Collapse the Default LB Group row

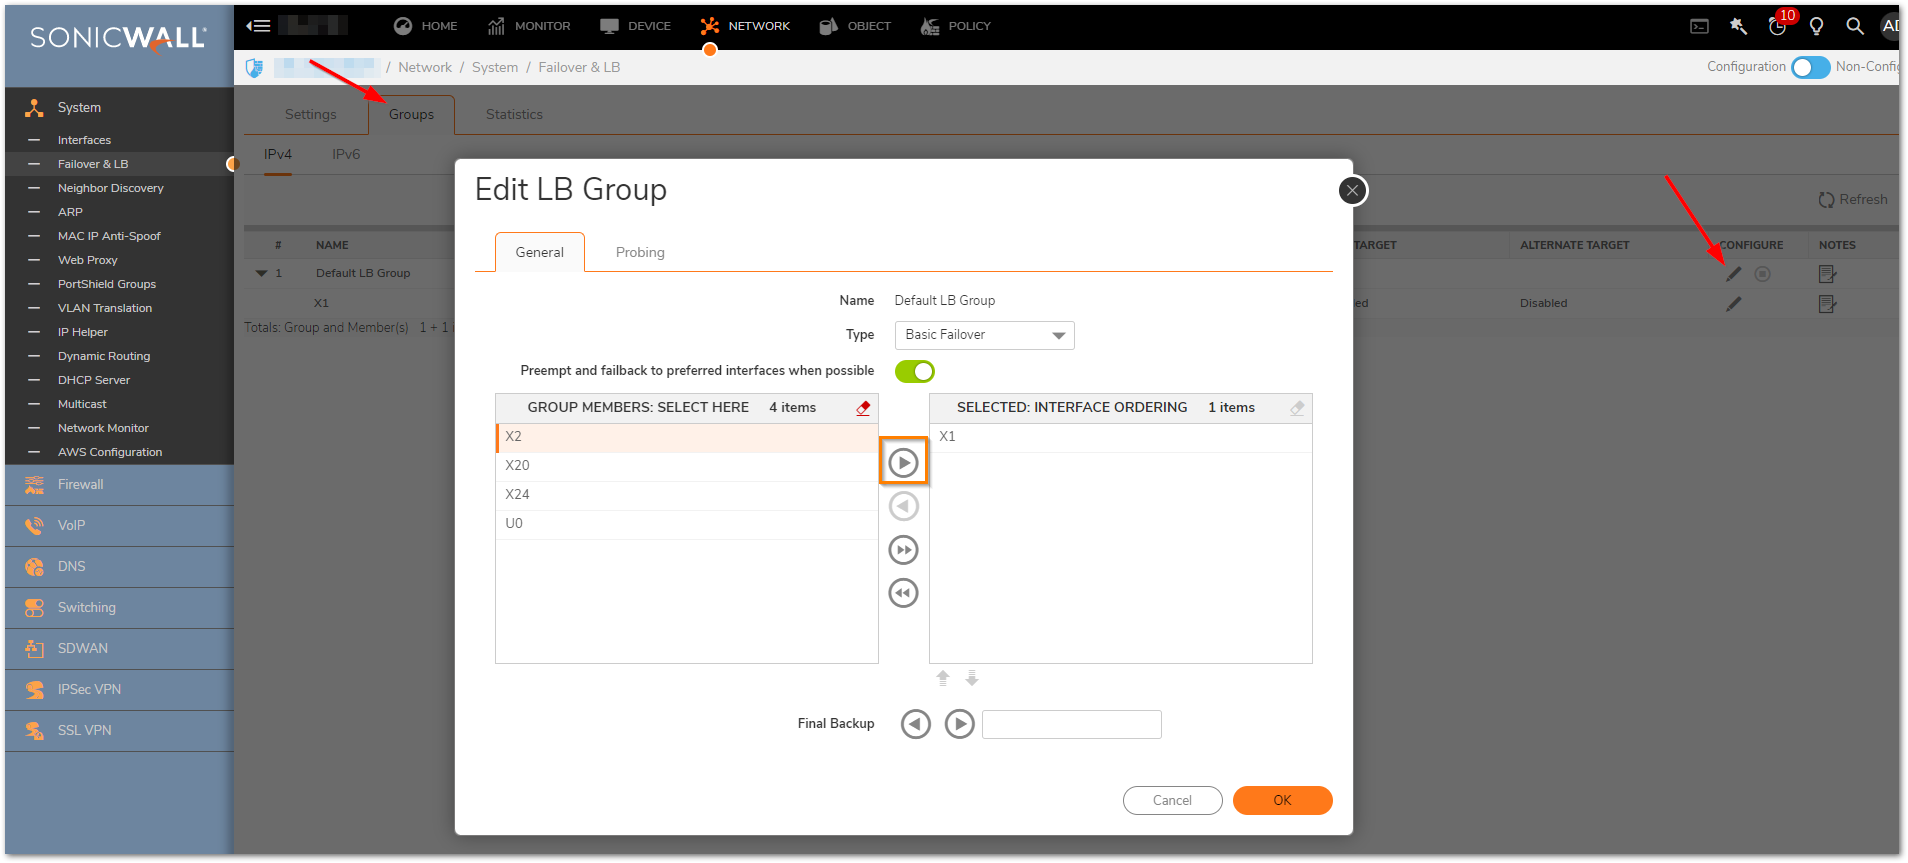pyautogui.click(x=262, y=273)
